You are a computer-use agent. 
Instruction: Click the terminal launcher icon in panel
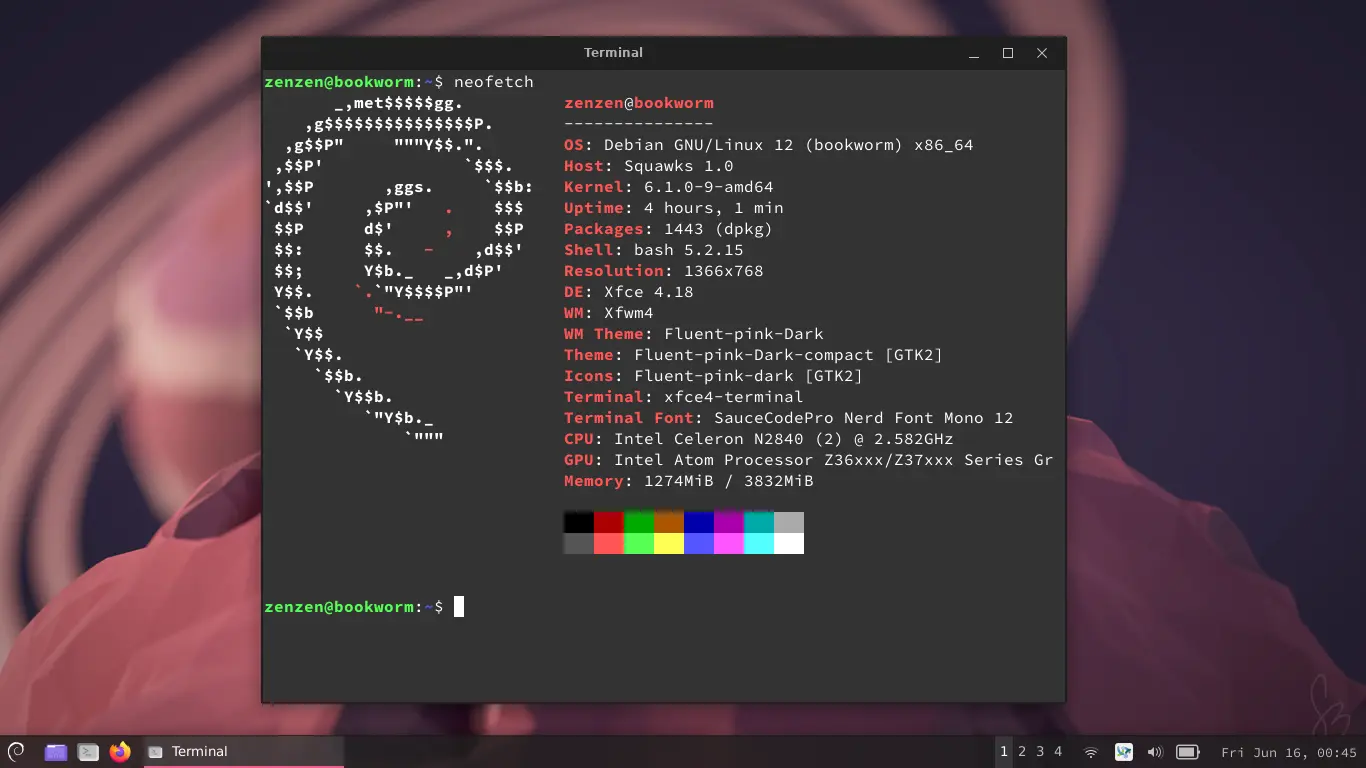click(88, 752)
